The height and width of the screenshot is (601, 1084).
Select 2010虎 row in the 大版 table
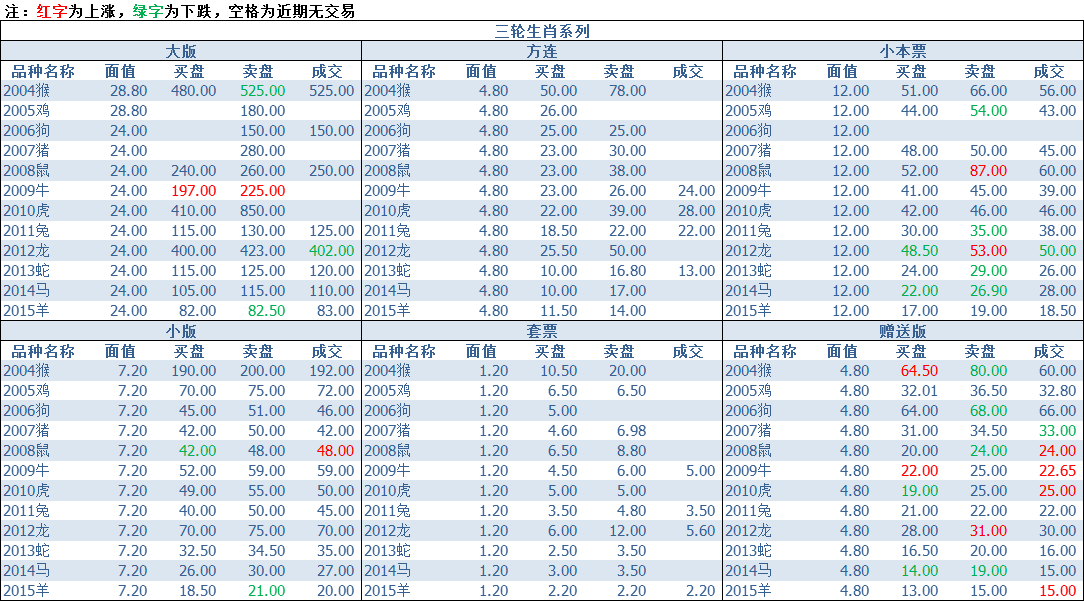(x=181, y=211)
